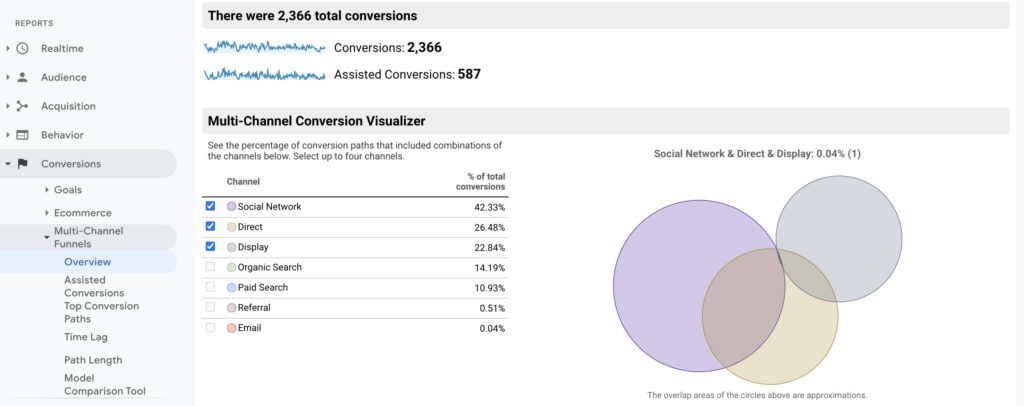
Task: Click the 42.33% value
Action: (489, 207)
